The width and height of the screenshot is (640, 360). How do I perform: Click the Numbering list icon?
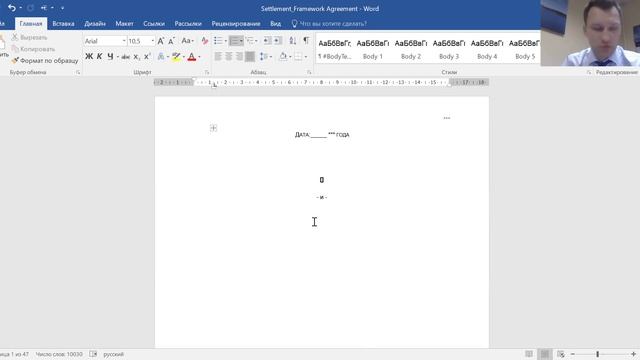(234, 41)
